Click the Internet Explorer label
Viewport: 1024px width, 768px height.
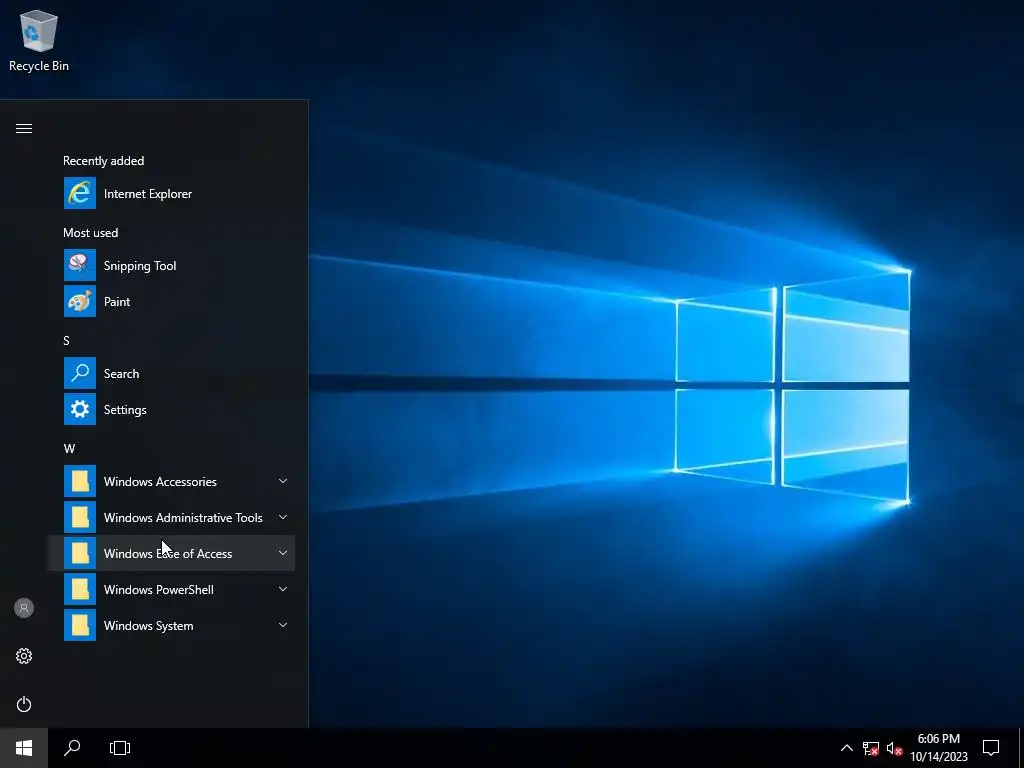148,194
